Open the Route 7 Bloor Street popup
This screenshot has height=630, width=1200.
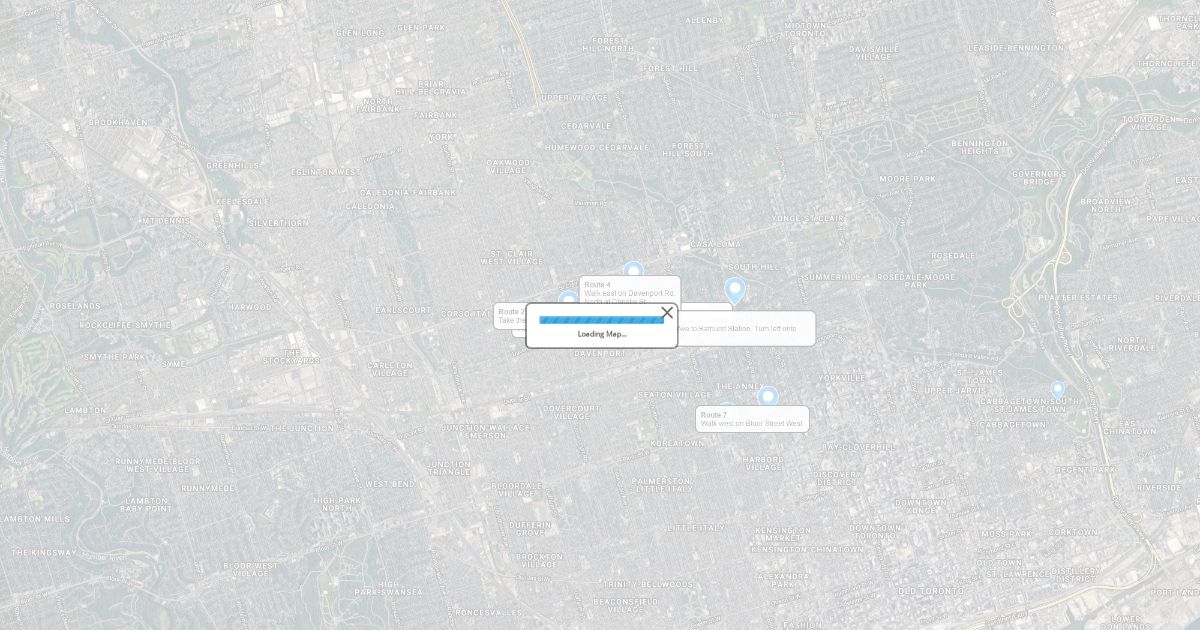(752, 419)
